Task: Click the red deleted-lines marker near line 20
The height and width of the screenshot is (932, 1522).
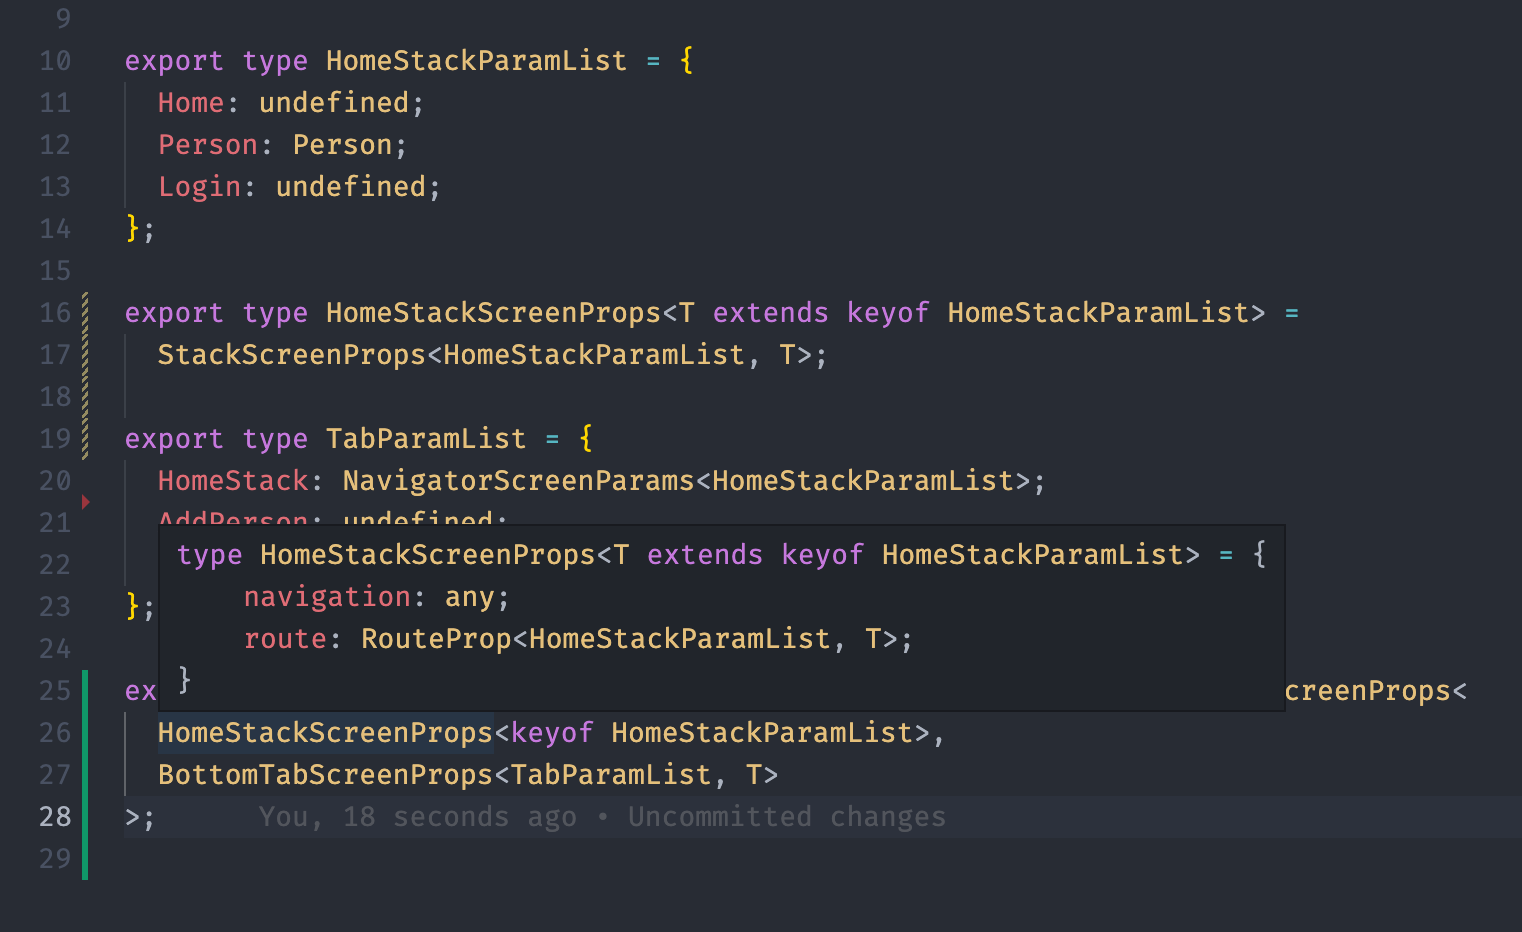Action: tap(86, 502)
